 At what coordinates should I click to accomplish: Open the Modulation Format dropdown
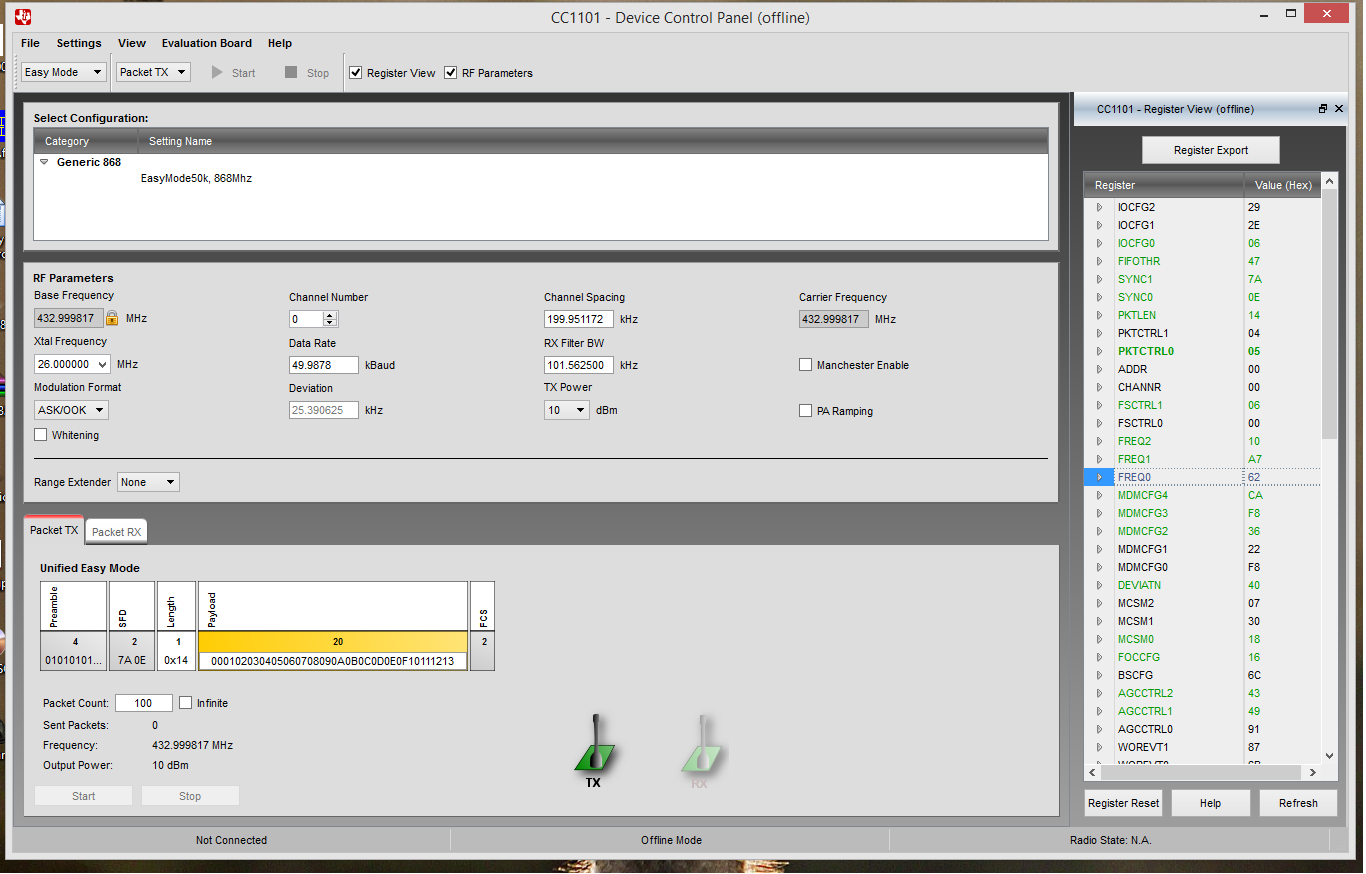pyautogui.click(x=71, y=410)
